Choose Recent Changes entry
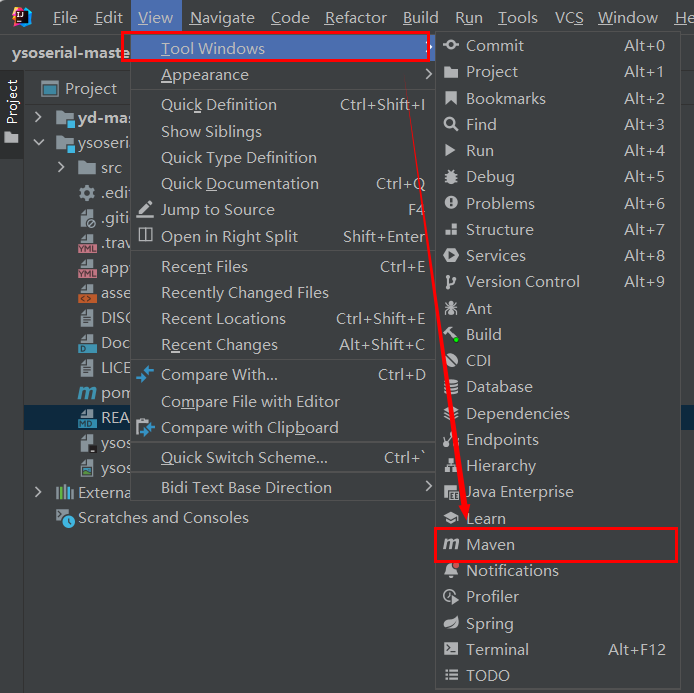The height and width of the screenshot is (693, 694). point(282,345)
